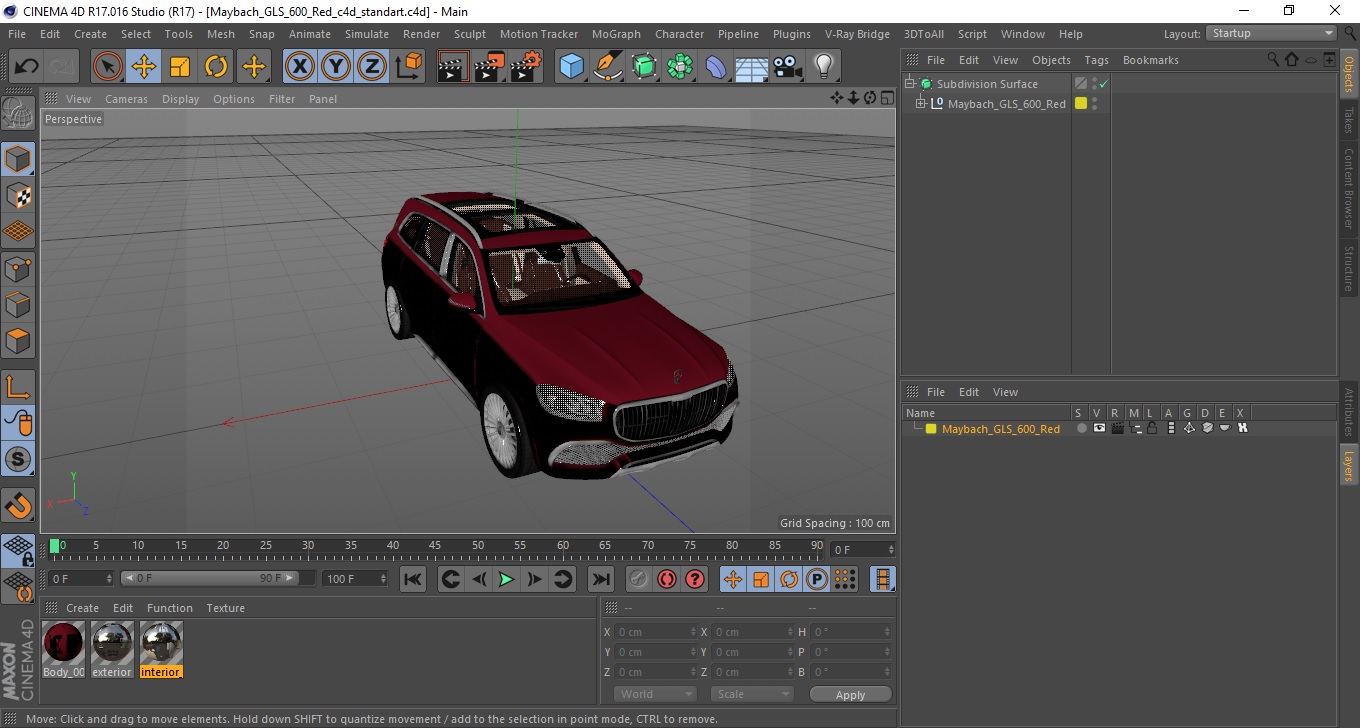Image resolution: width=1360 pixels, height=728 pixels.
Task: Open the Sculpt menu
Action: click(x=469, y=34)
